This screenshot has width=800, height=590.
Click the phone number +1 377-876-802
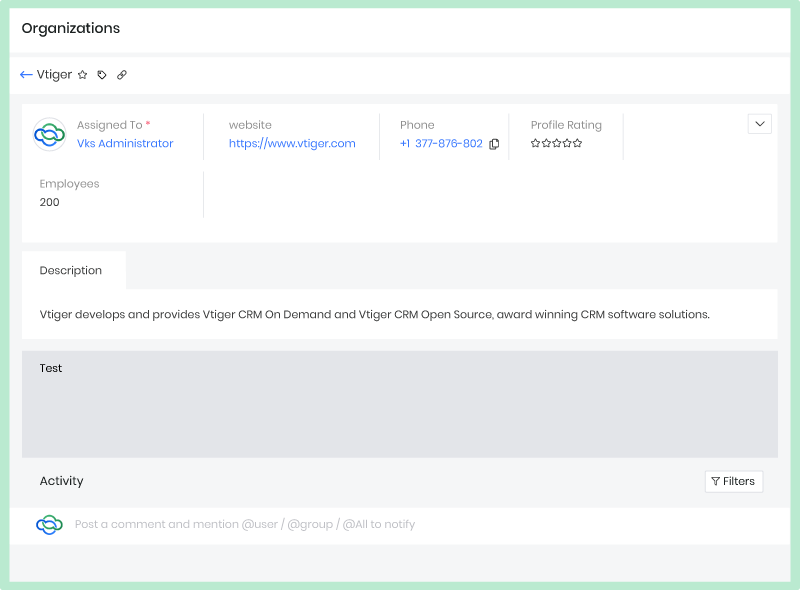[441, 144]
